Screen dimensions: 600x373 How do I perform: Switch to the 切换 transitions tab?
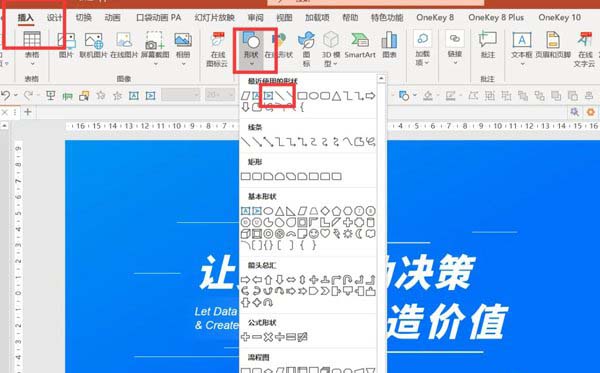(x=83, y=18)
